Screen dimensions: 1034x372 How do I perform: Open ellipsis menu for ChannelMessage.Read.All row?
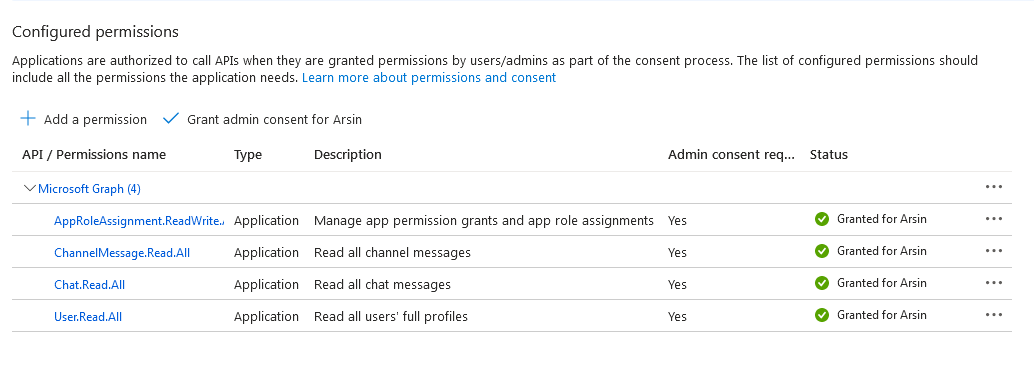pyautogui.click(x=994, y=251)
